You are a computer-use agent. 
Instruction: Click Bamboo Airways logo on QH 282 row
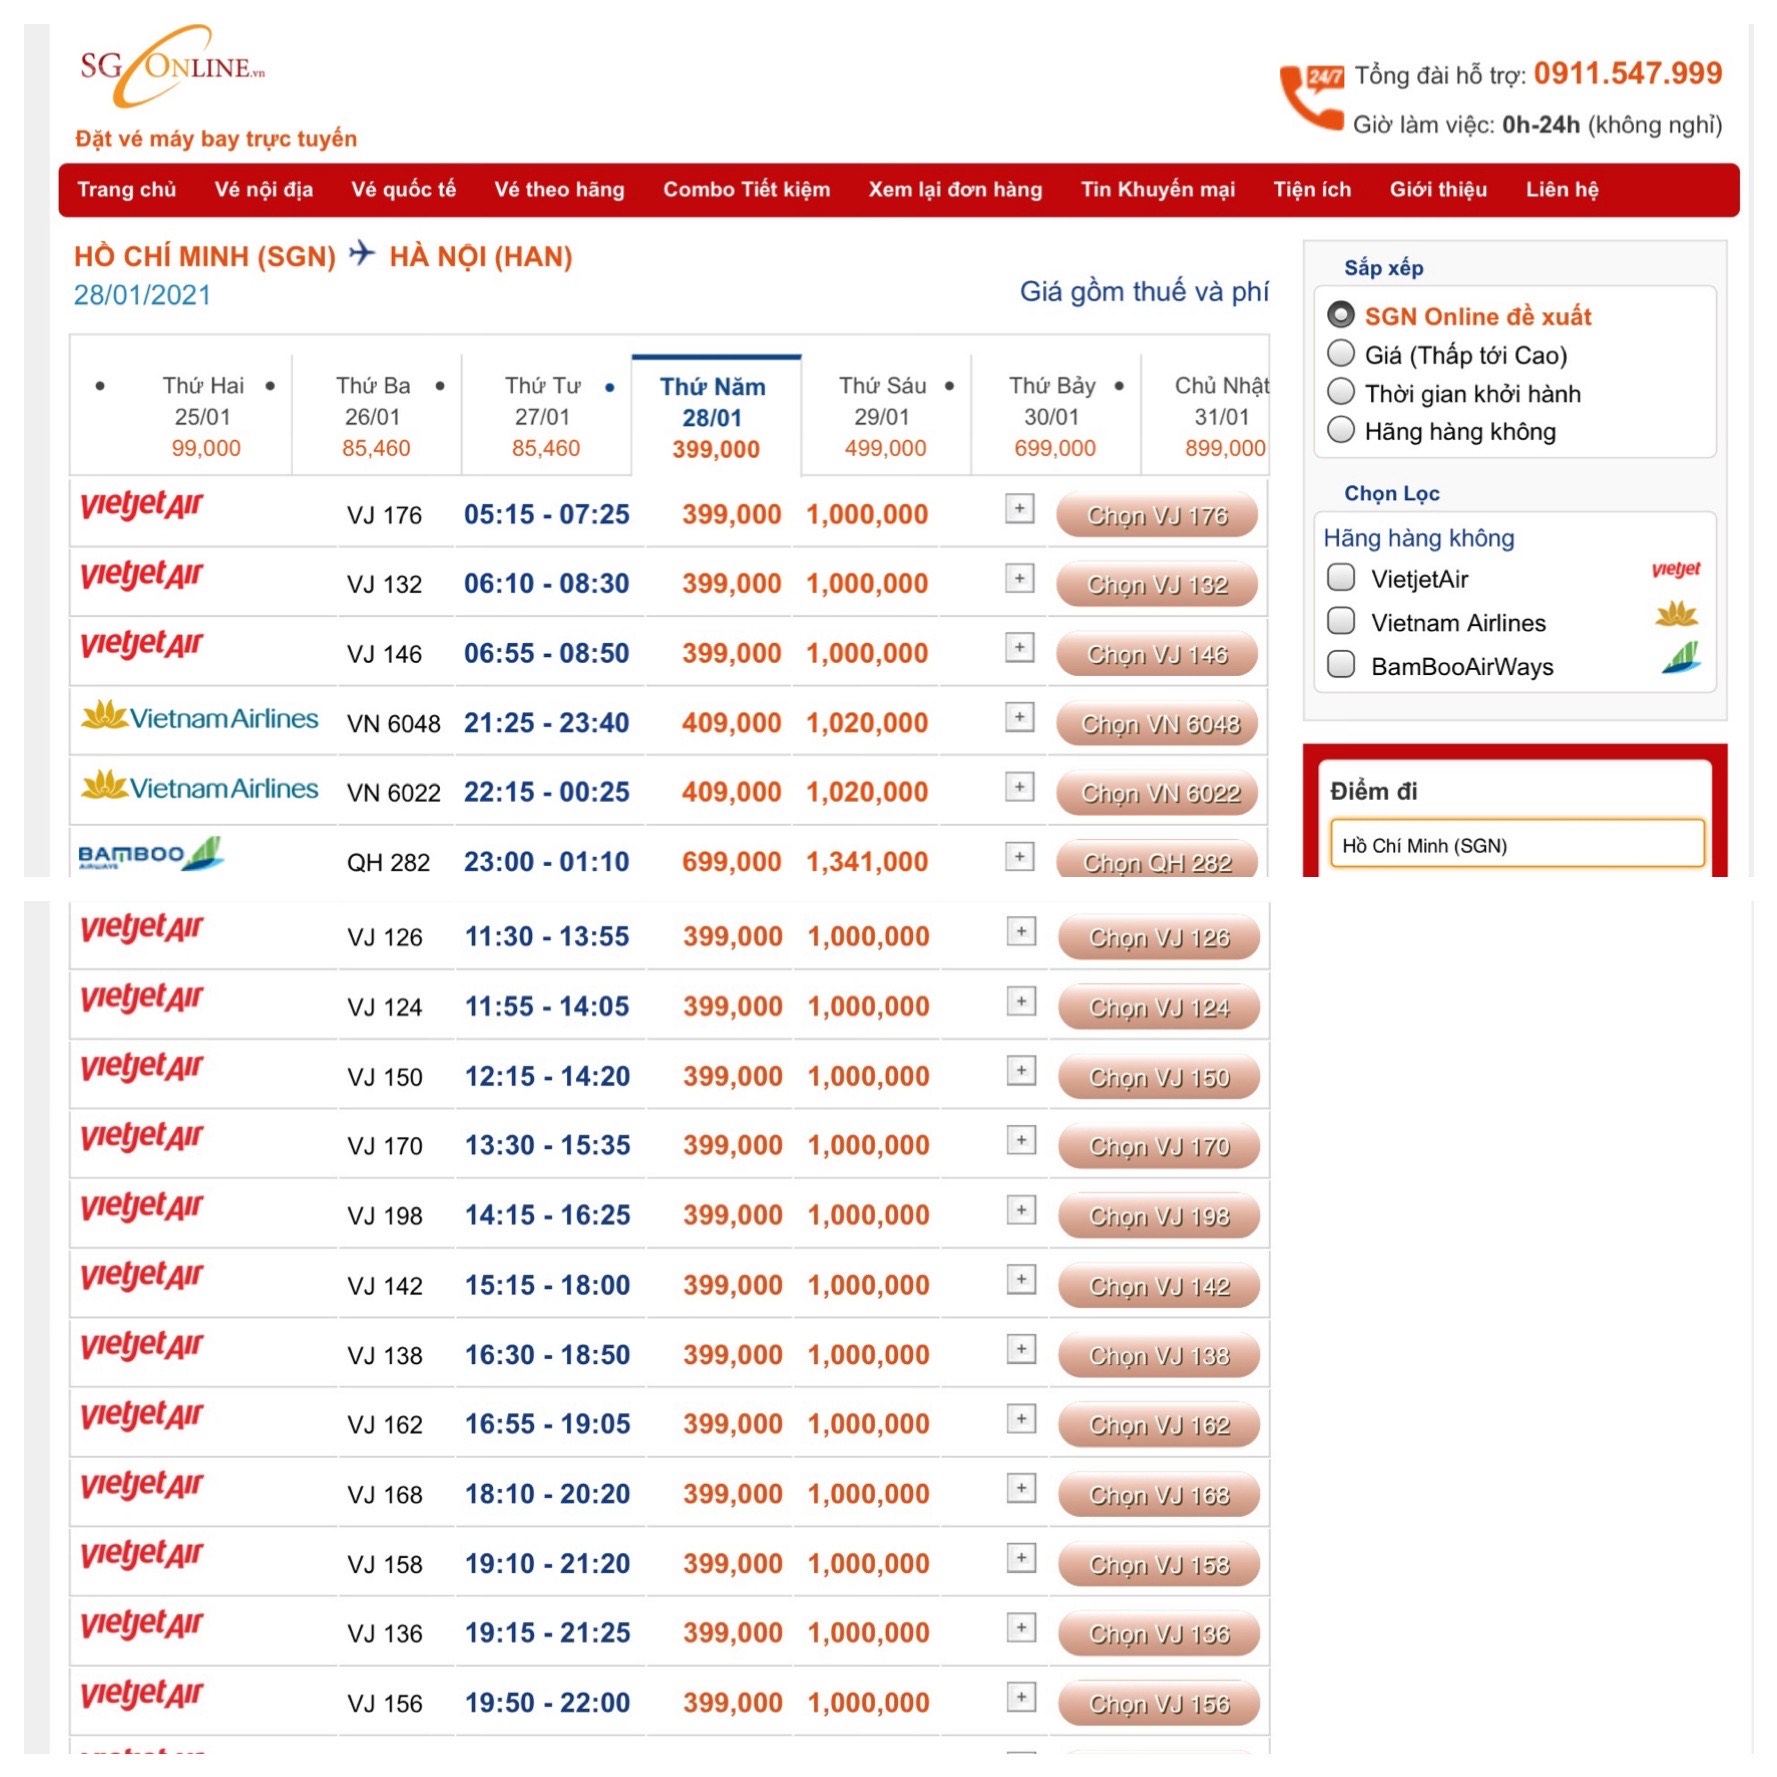tap(150, 854)
